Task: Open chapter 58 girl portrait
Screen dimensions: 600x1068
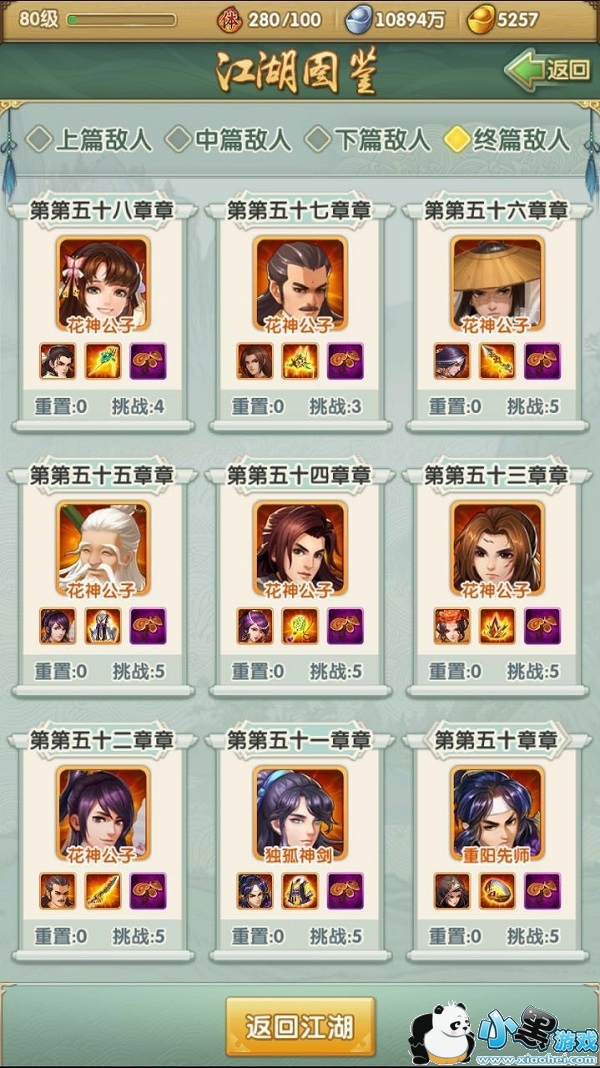Action: pos(103,284)
